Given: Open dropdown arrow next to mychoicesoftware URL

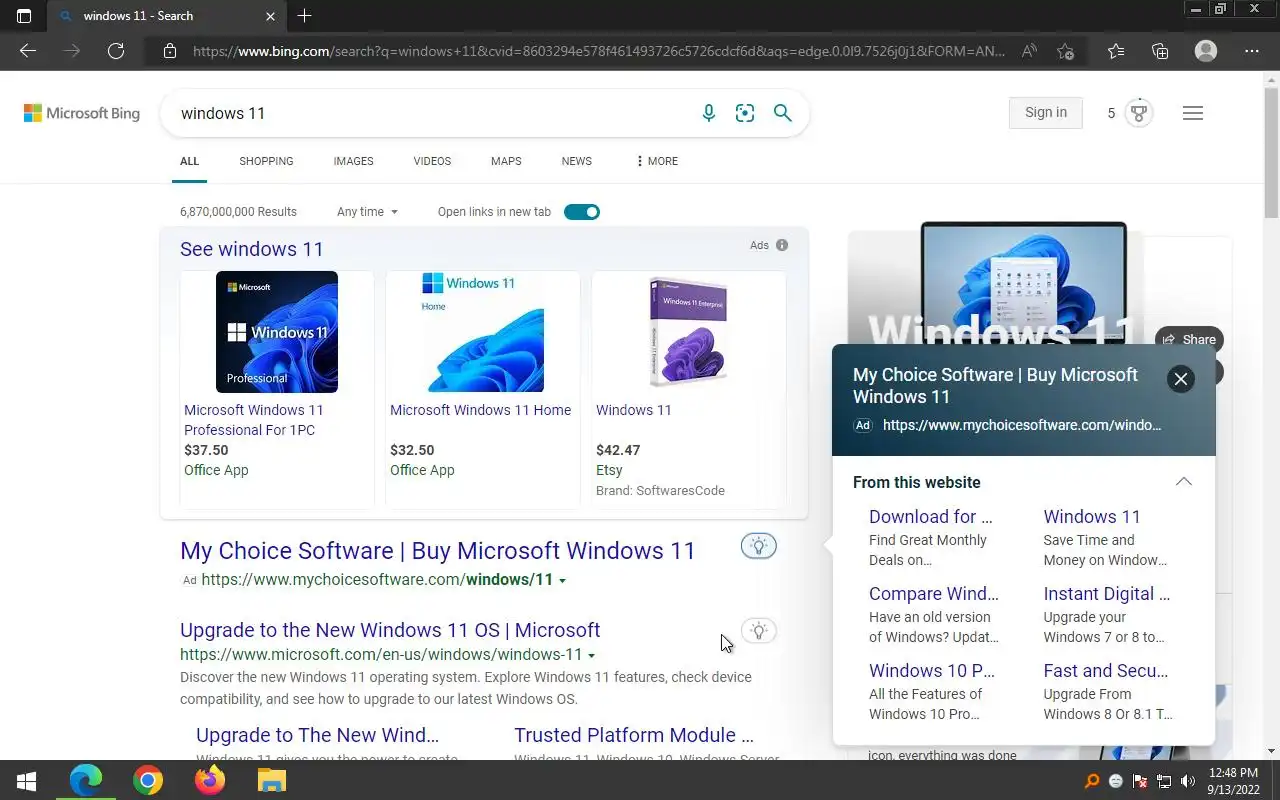Looking at the screenshot, I should pyautogui.click(x=563, y=581).
